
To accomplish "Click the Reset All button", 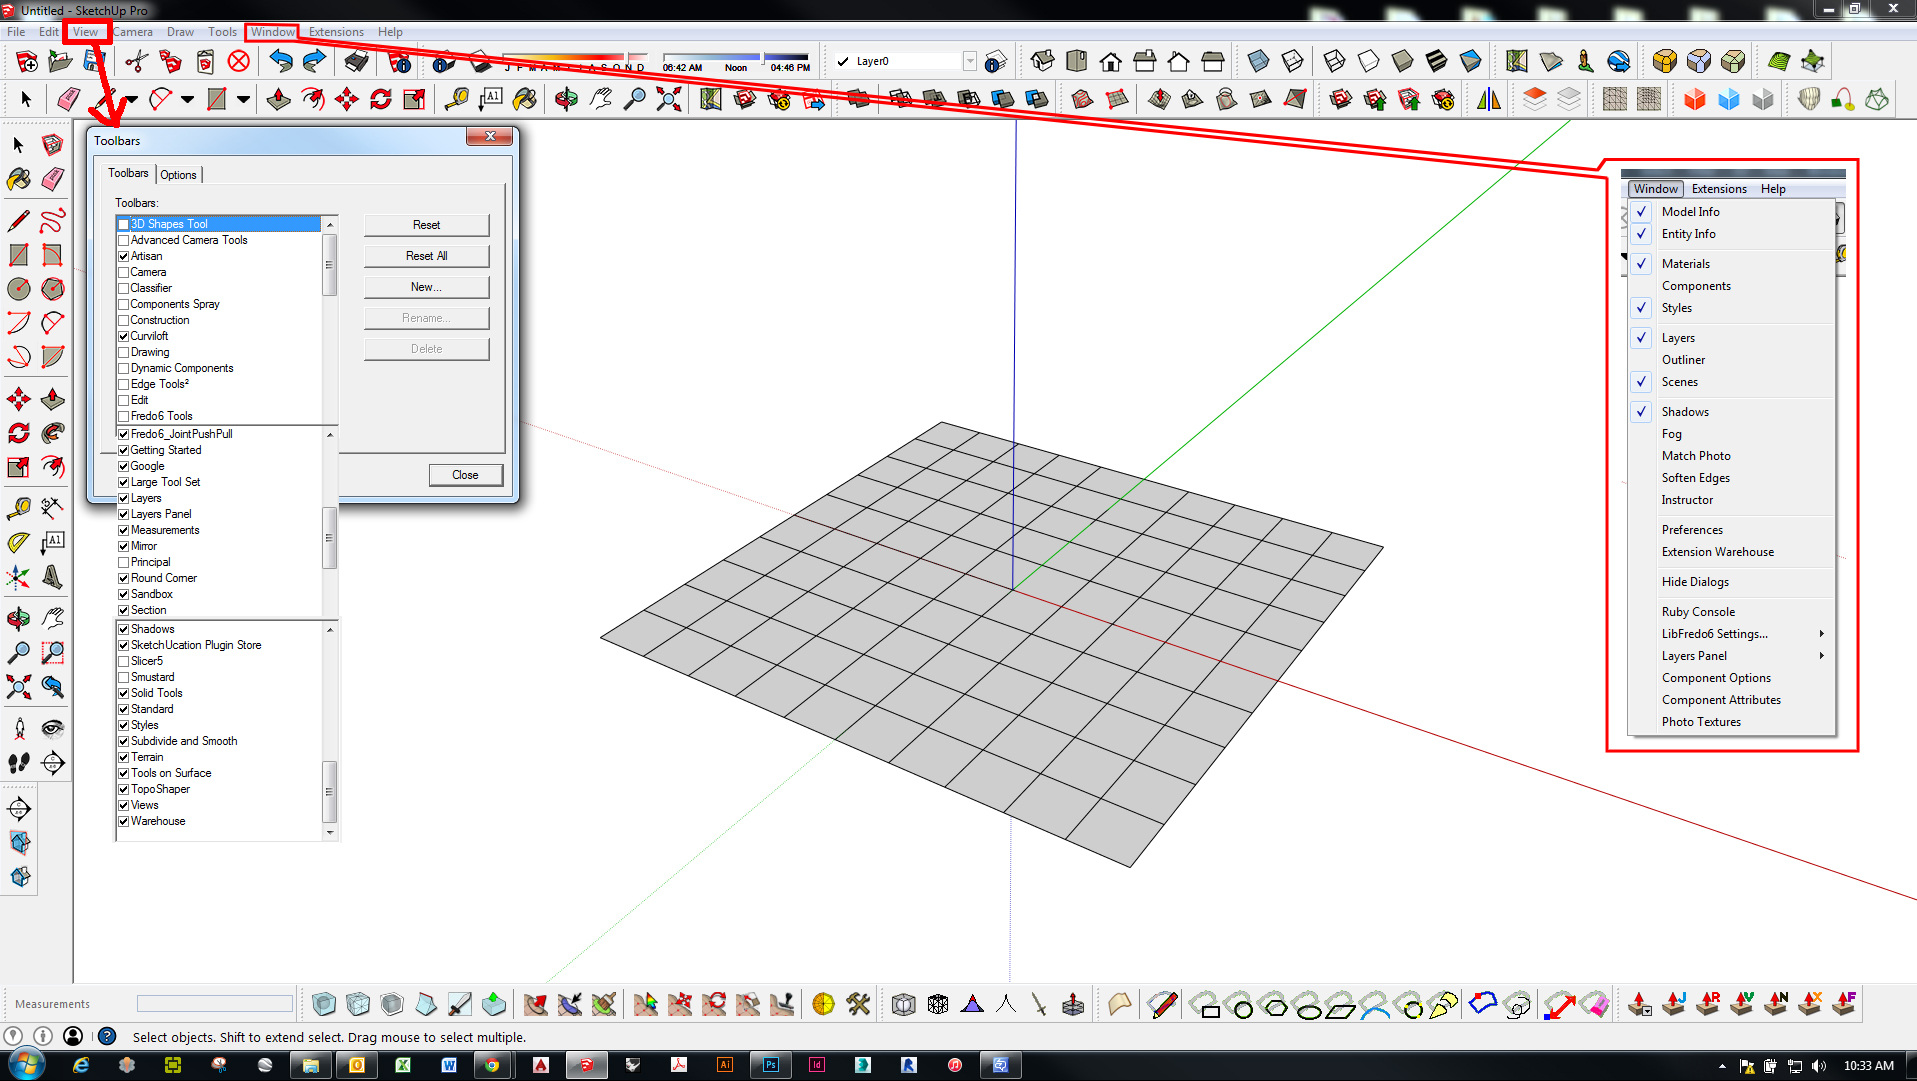I will 426,256.
